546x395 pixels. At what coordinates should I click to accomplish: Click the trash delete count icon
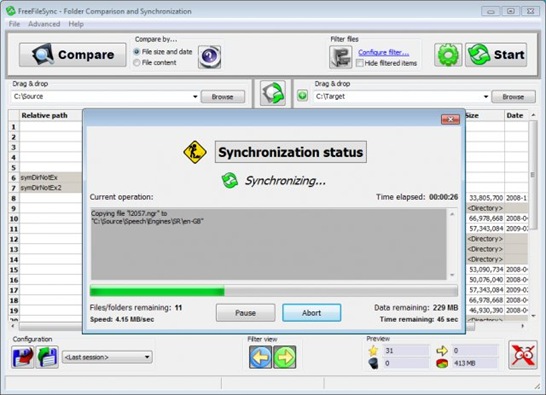tap(374, 363)
